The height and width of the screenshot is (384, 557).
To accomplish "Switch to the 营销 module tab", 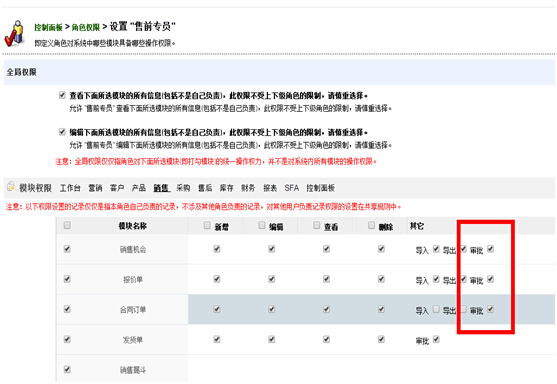I will (x=95, y=188).
